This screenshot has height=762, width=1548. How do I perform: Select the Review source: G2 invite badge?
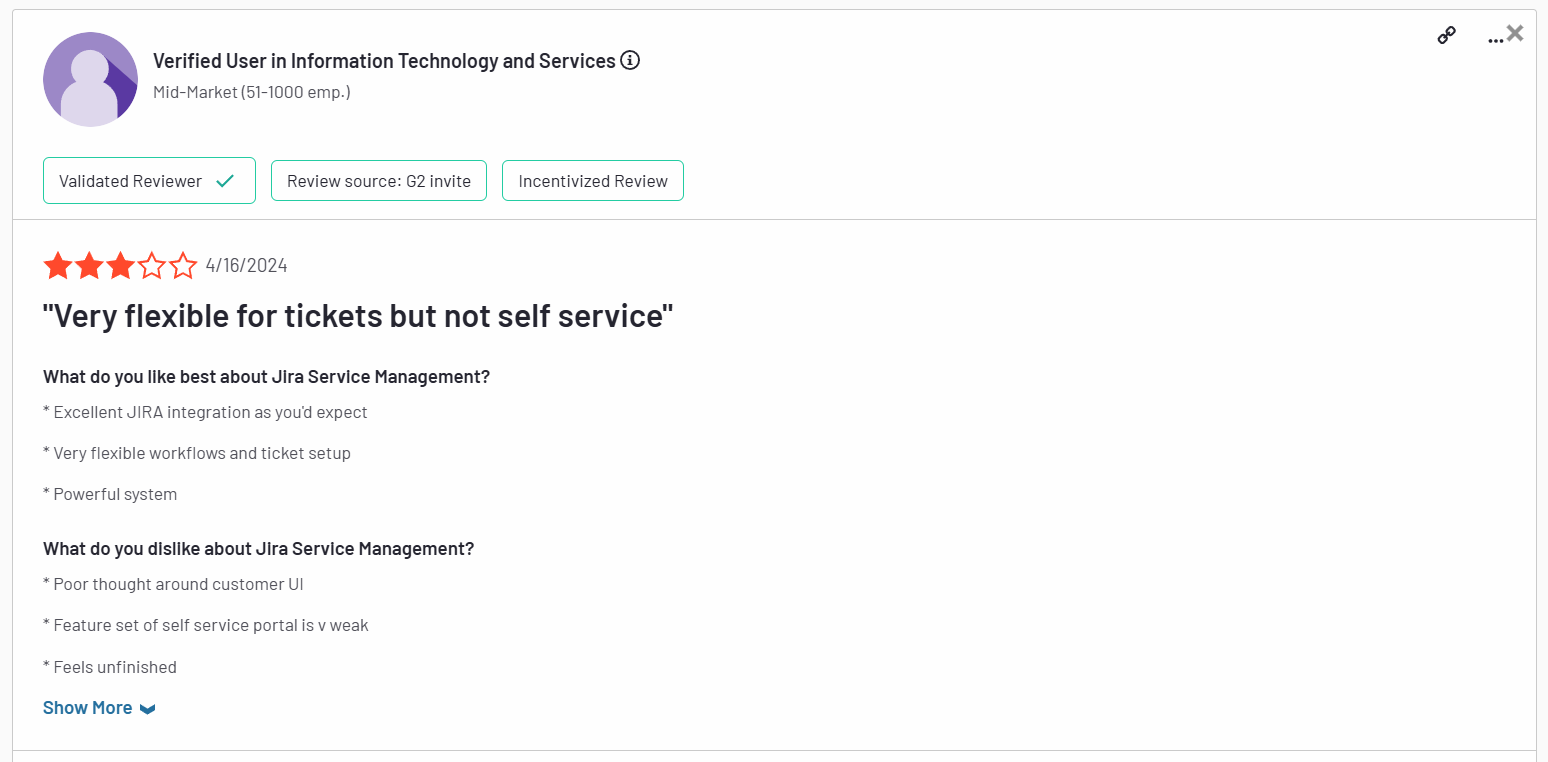pyautogui.click(x=379, y=181)
